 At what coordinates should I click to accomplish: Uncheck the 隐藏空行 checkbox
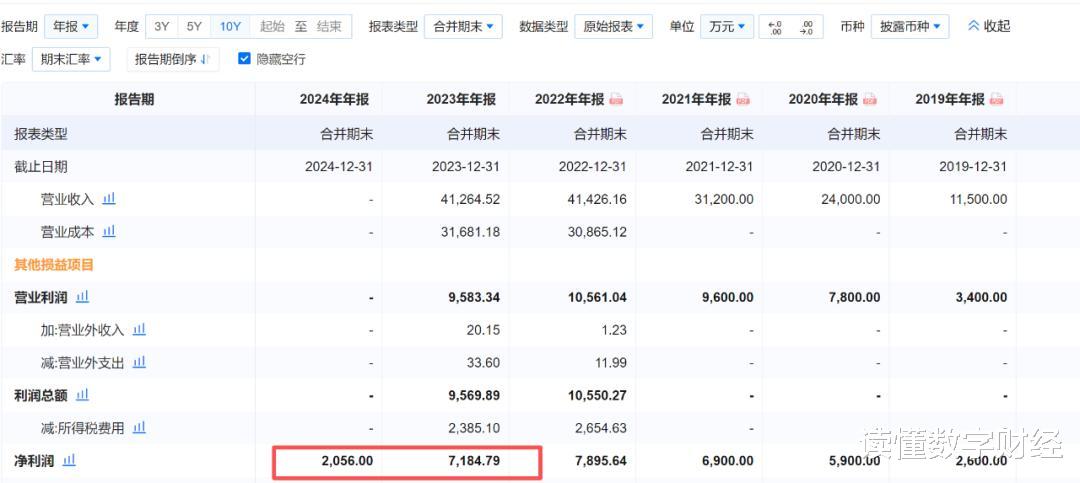click(244, 59)
